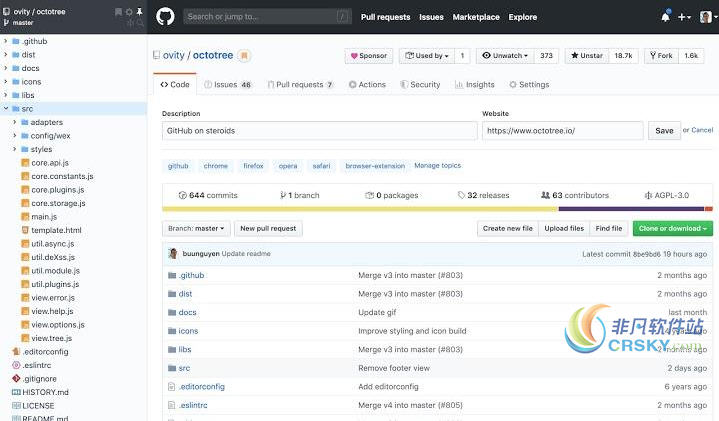Open Explore in the top navigation
Viewport: 719px width, 421px height.
[x=522, y=17]
